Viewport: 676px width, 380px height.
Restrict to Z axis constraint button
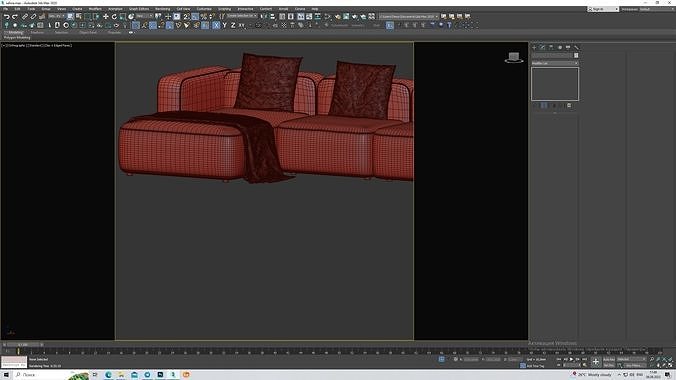click(x=233, y=25)
